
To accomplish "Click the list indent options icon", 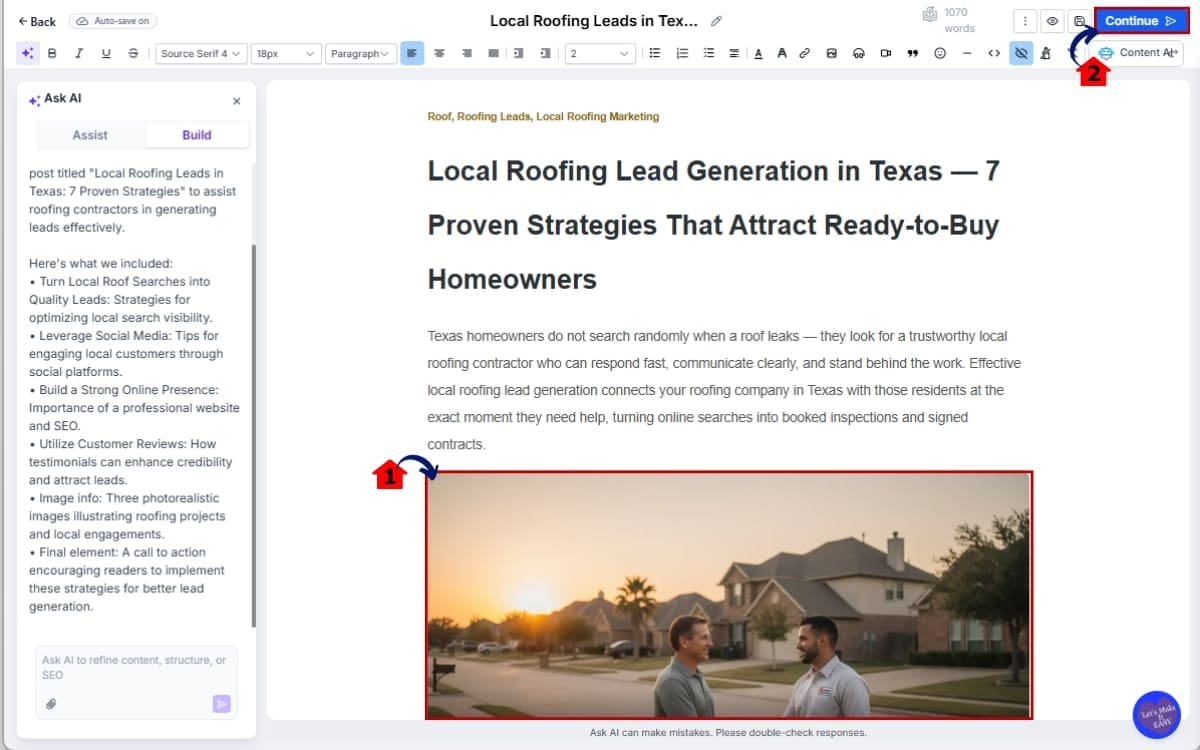I will point(734,53).
